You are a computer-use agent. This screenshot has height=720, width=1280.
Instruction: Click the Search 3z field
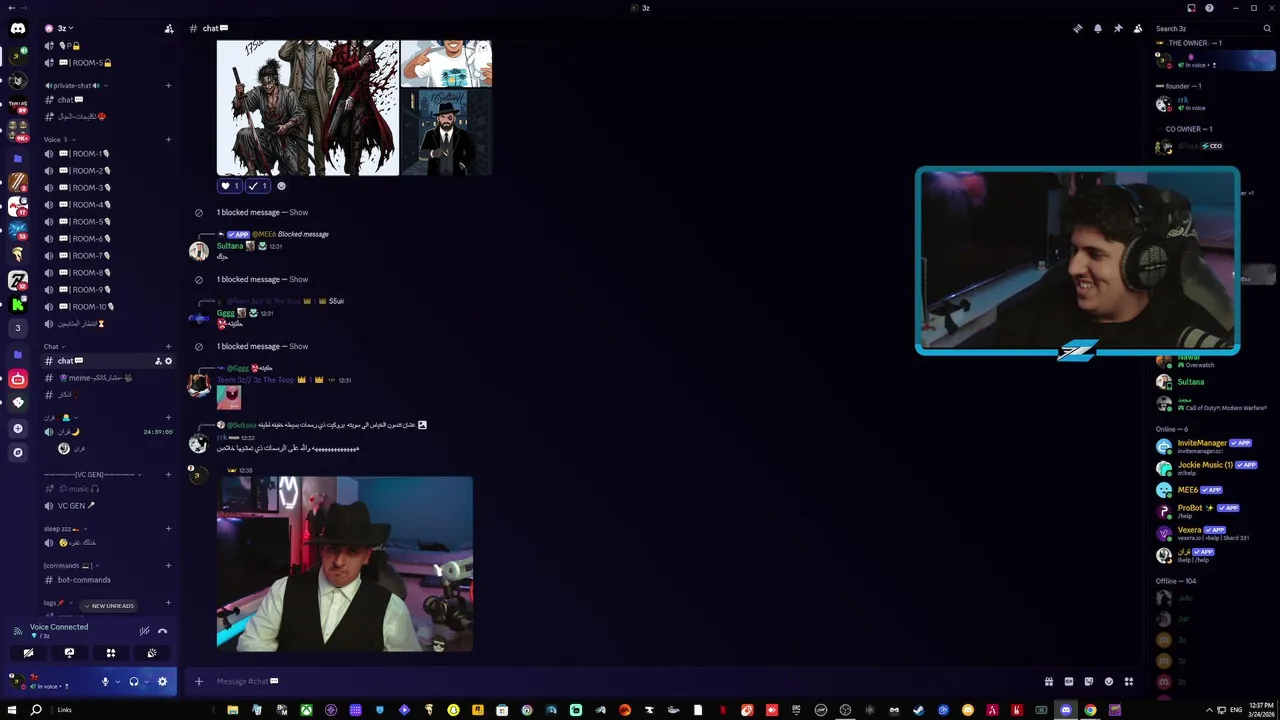(x=1212, y=28)
